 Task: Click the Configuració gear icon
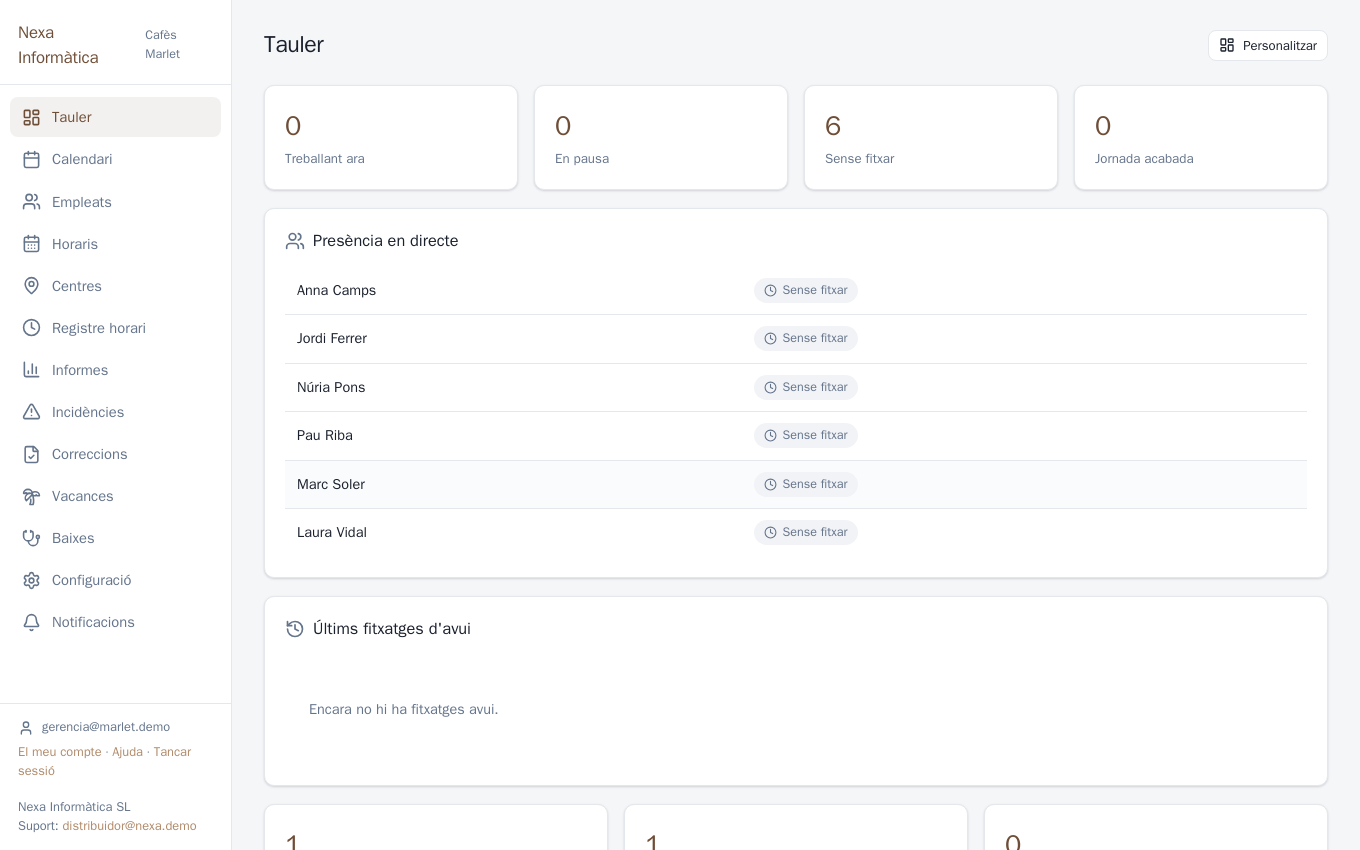point(32,580)
